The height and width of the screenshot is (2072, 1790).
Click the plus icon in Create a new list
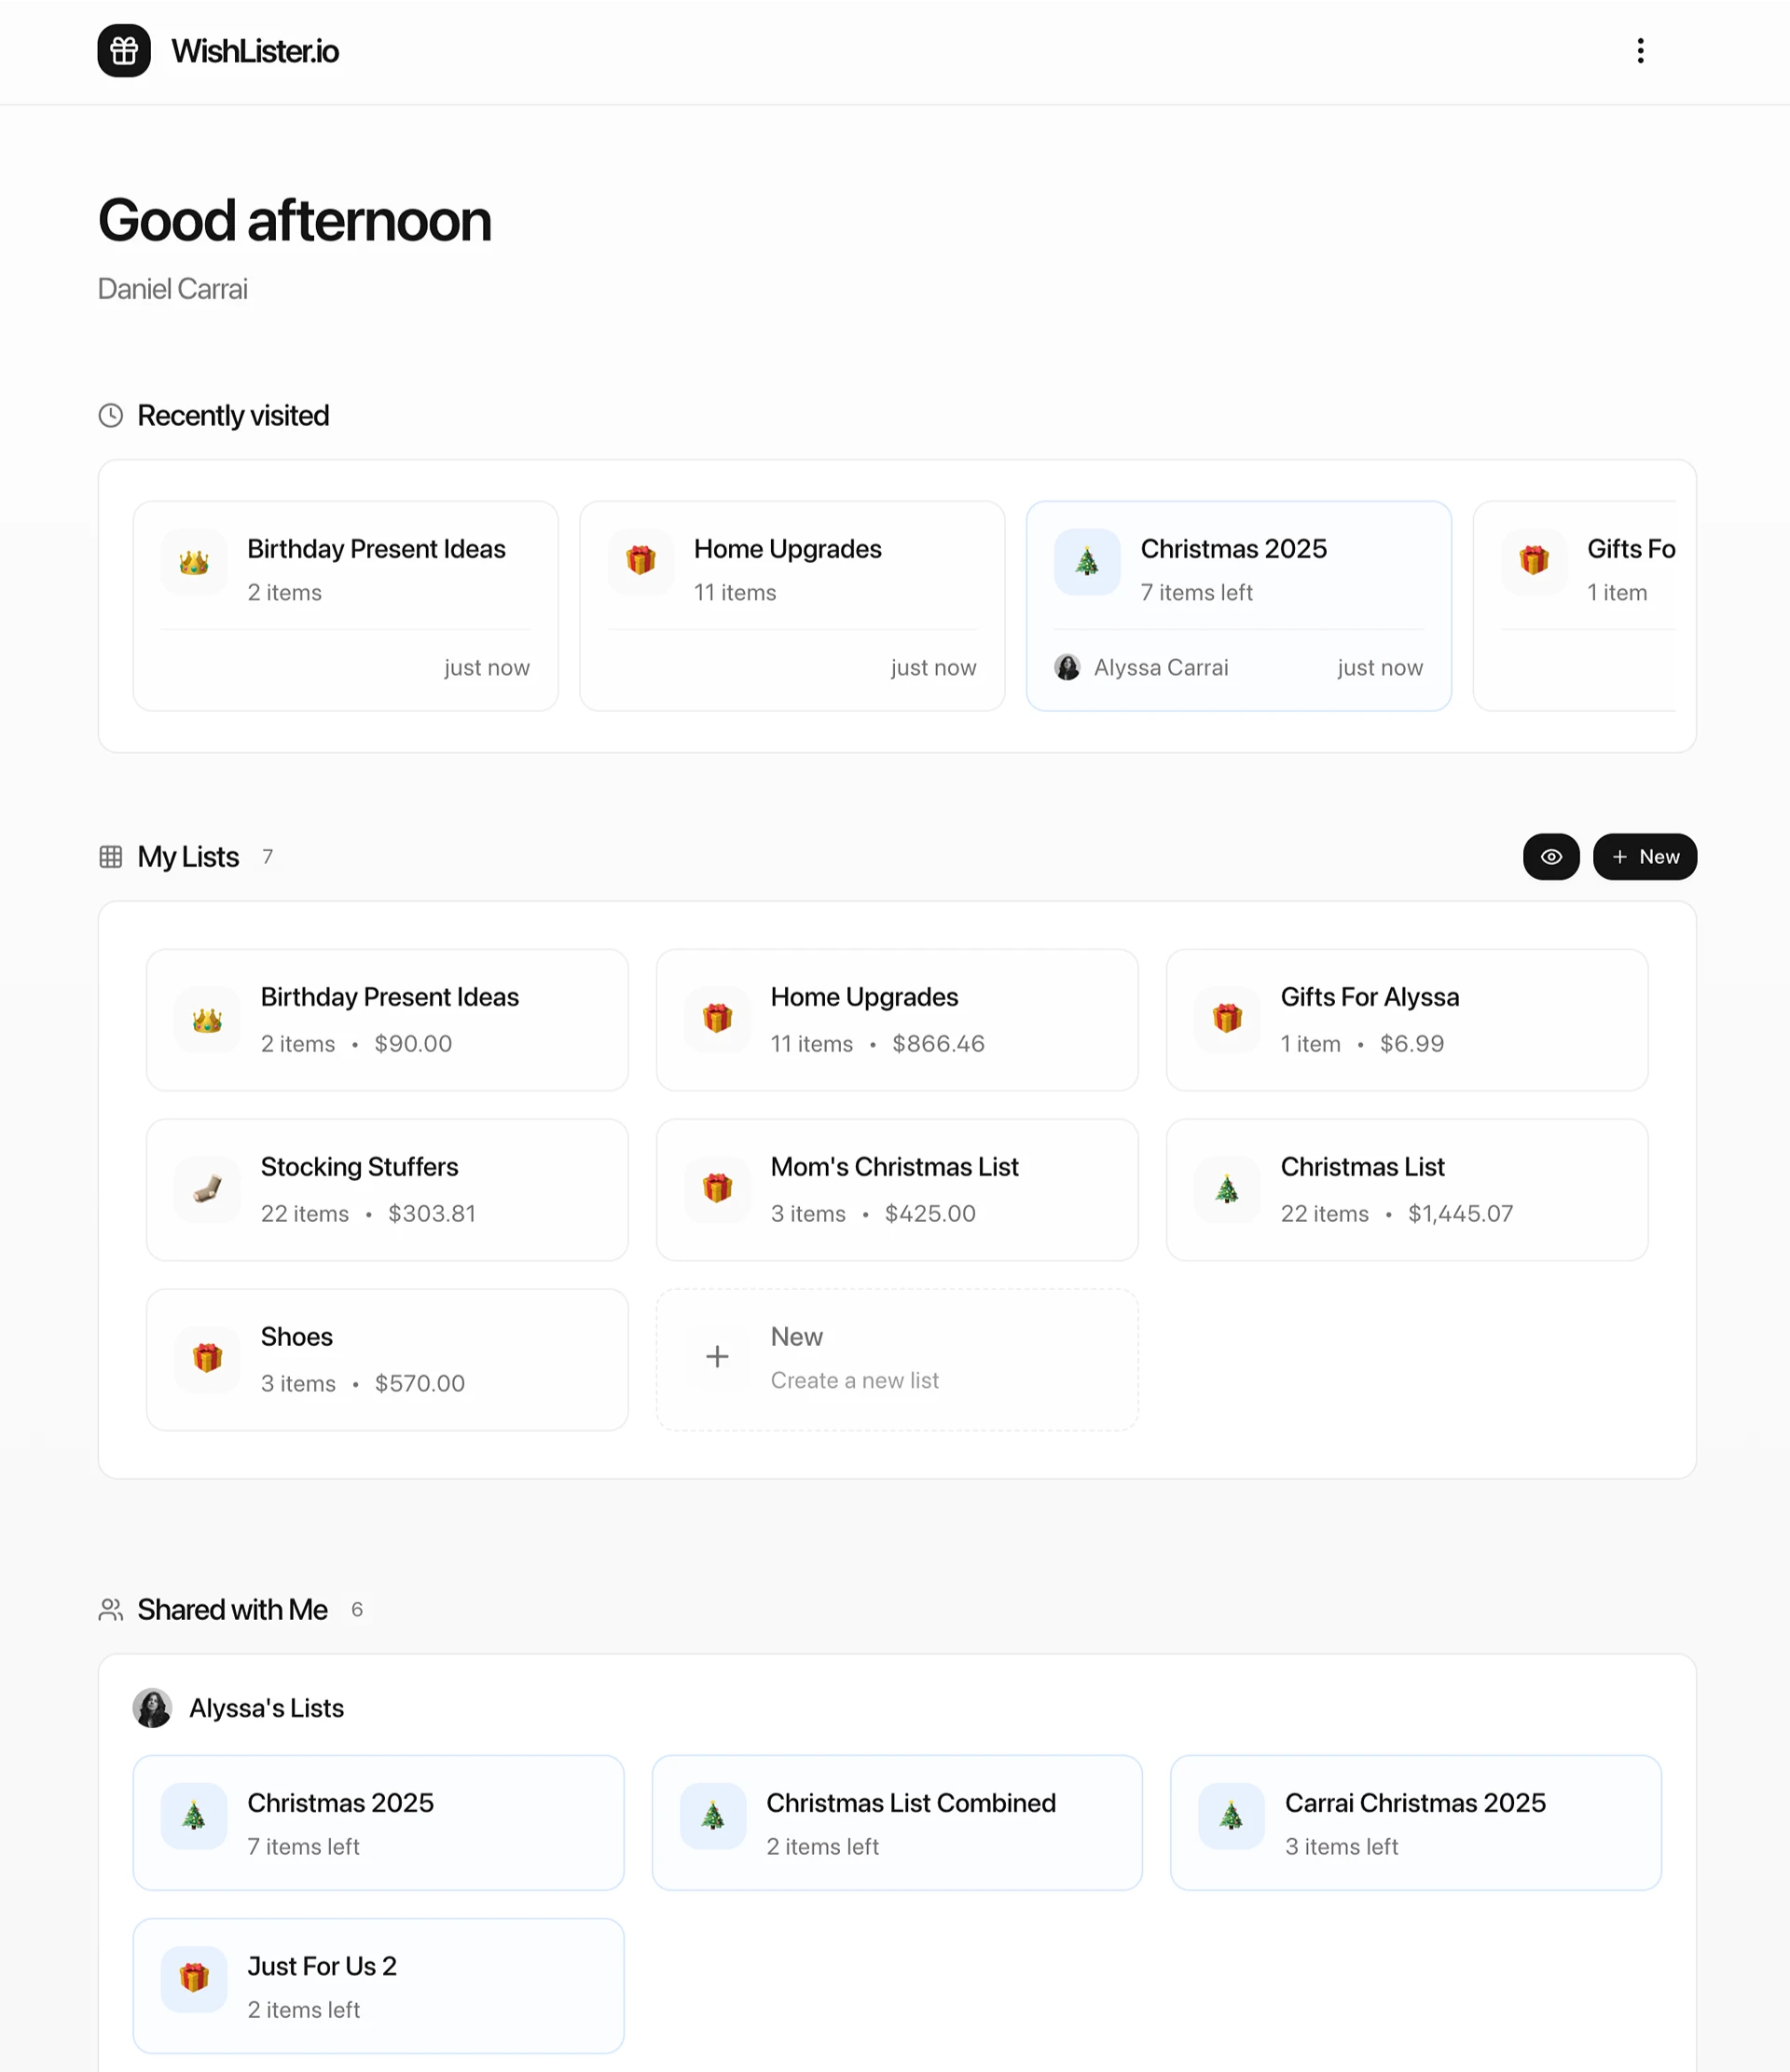pyautogui.click(x=717, y=1357)
